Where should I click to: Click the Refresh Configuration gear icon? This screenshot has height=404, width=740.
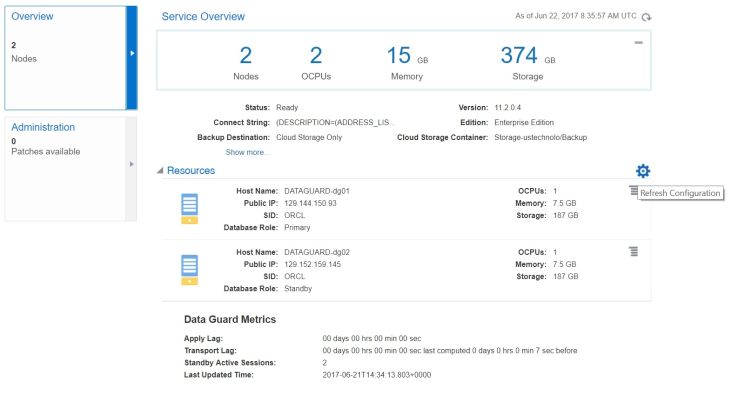(642, 171)
